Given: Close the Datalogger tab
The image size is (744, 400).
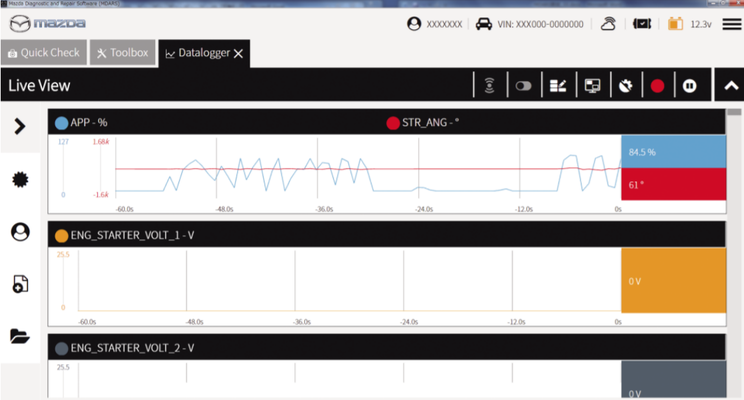Looking at the screenshot, I should [238, 53].
